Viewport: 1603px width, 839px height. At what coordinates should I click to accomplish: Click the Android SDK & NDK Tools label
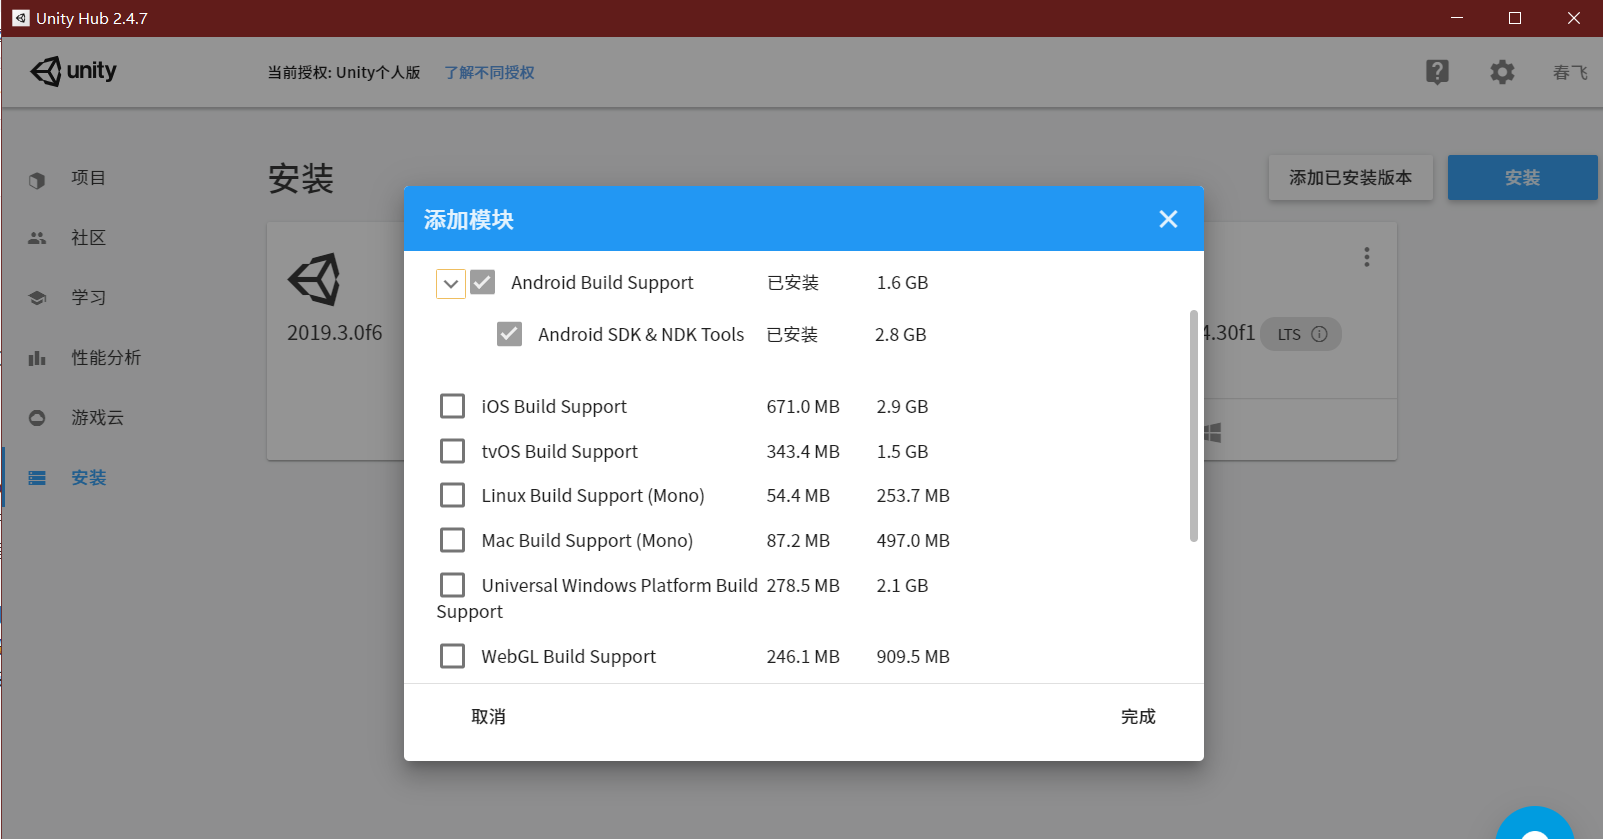[x=641, y=335]
